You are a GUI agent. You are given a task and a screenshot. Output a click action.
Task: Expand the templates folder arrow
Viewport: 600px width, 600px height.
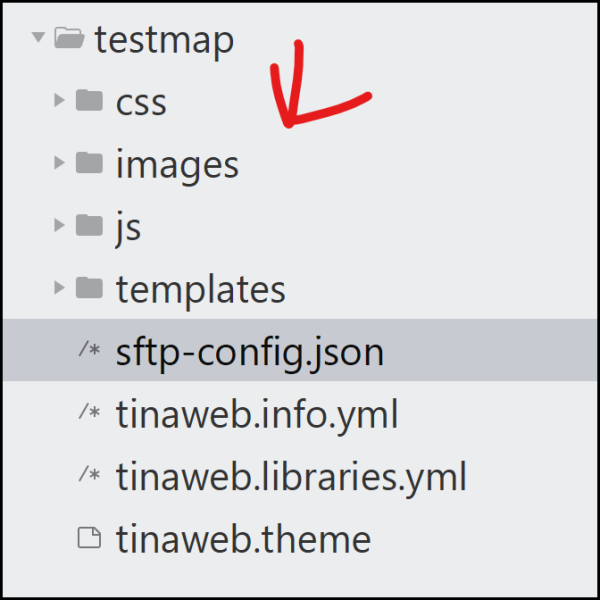[60, 288]
